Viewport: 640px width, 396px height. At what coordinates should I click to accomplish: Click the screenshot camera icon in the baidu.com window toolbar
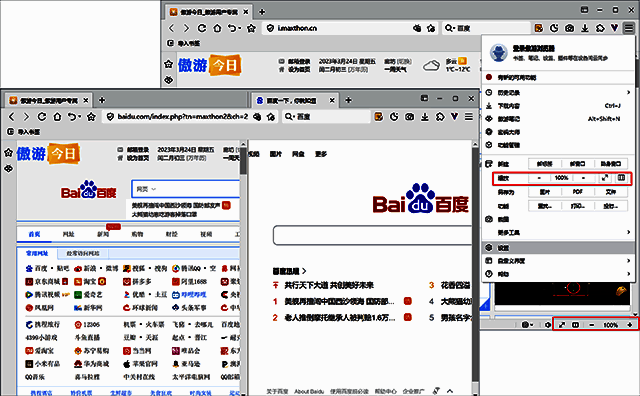click(409, 117)
